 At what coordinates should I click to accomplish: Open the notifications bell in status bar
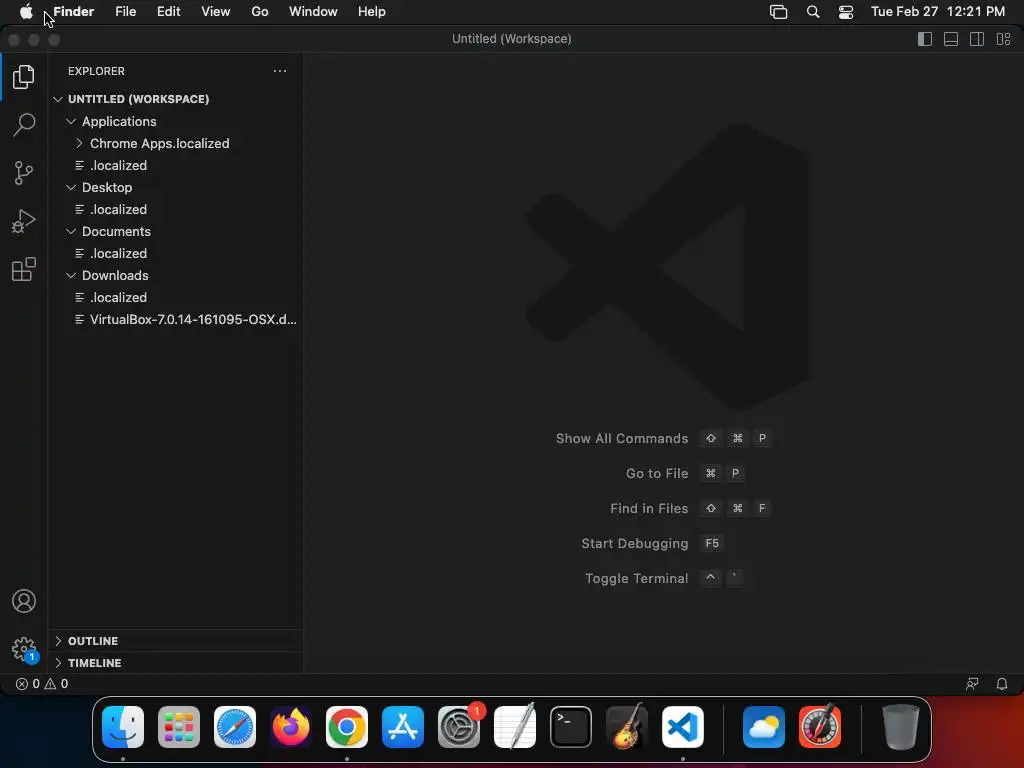tap(1001, 684)
